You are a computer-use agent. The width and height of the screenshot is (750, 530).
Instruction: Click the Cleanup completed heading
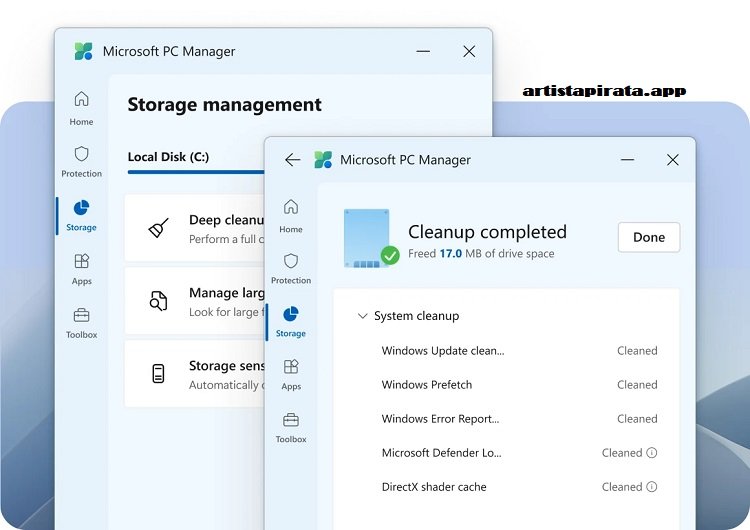[487, 232]
